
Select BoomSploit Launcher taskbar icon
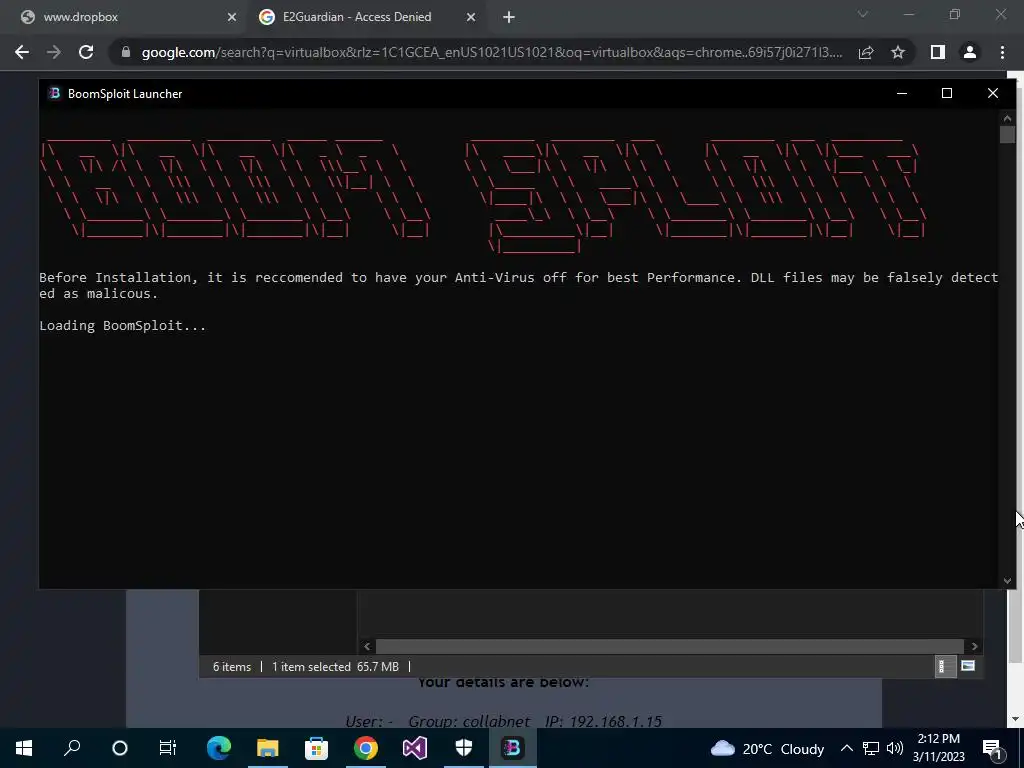click(x=513, y=748)
